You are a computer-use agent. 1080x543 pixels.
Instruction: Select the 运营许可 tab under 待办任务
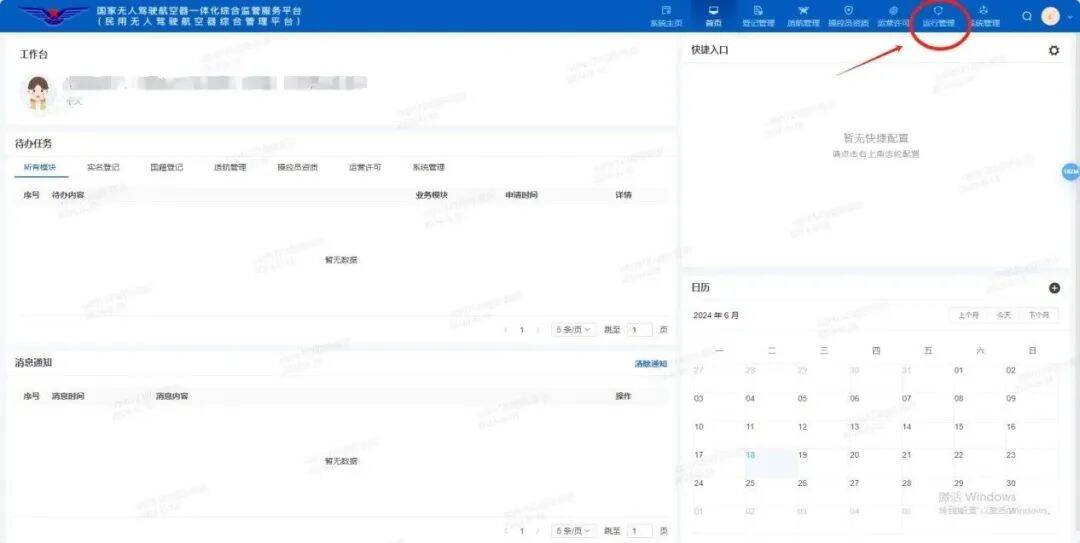pos(365,167)
